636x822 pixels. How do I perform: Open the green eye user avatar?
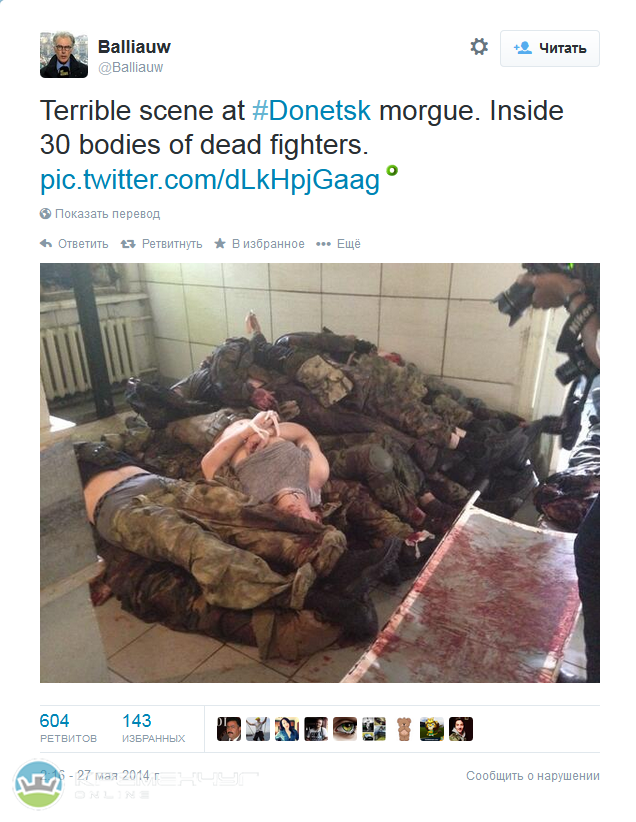pos(345,729)
